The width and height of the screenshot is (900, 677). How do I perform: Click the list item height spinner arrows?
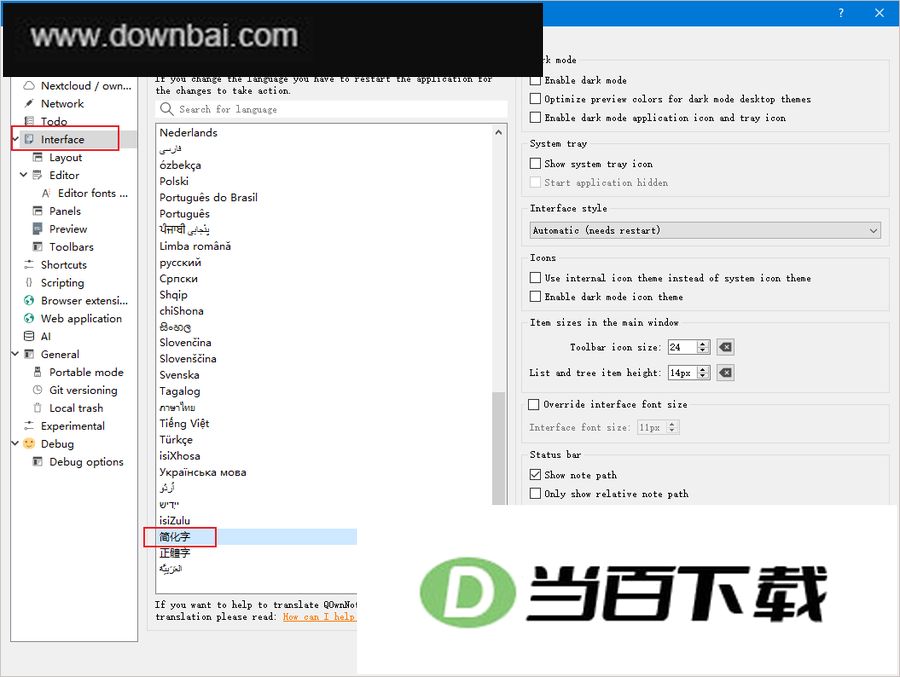point(703,373)
